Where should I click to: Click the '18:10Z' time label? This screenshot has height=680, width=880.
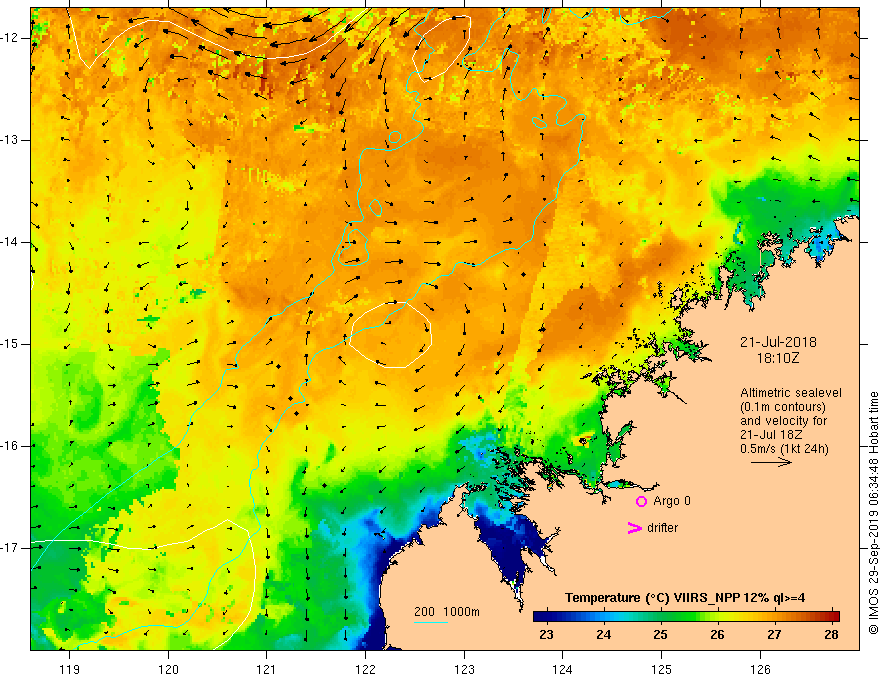pos(778,358)
